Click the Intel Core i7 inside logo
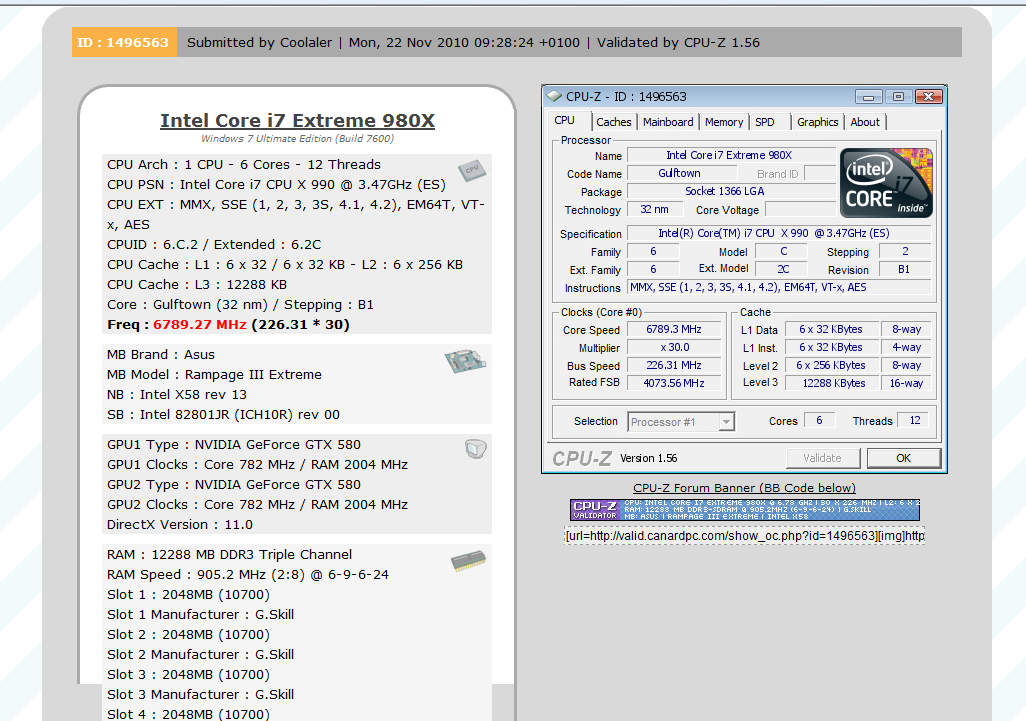The height and width of the screenshot is (721, 1026). click(886, 183)
